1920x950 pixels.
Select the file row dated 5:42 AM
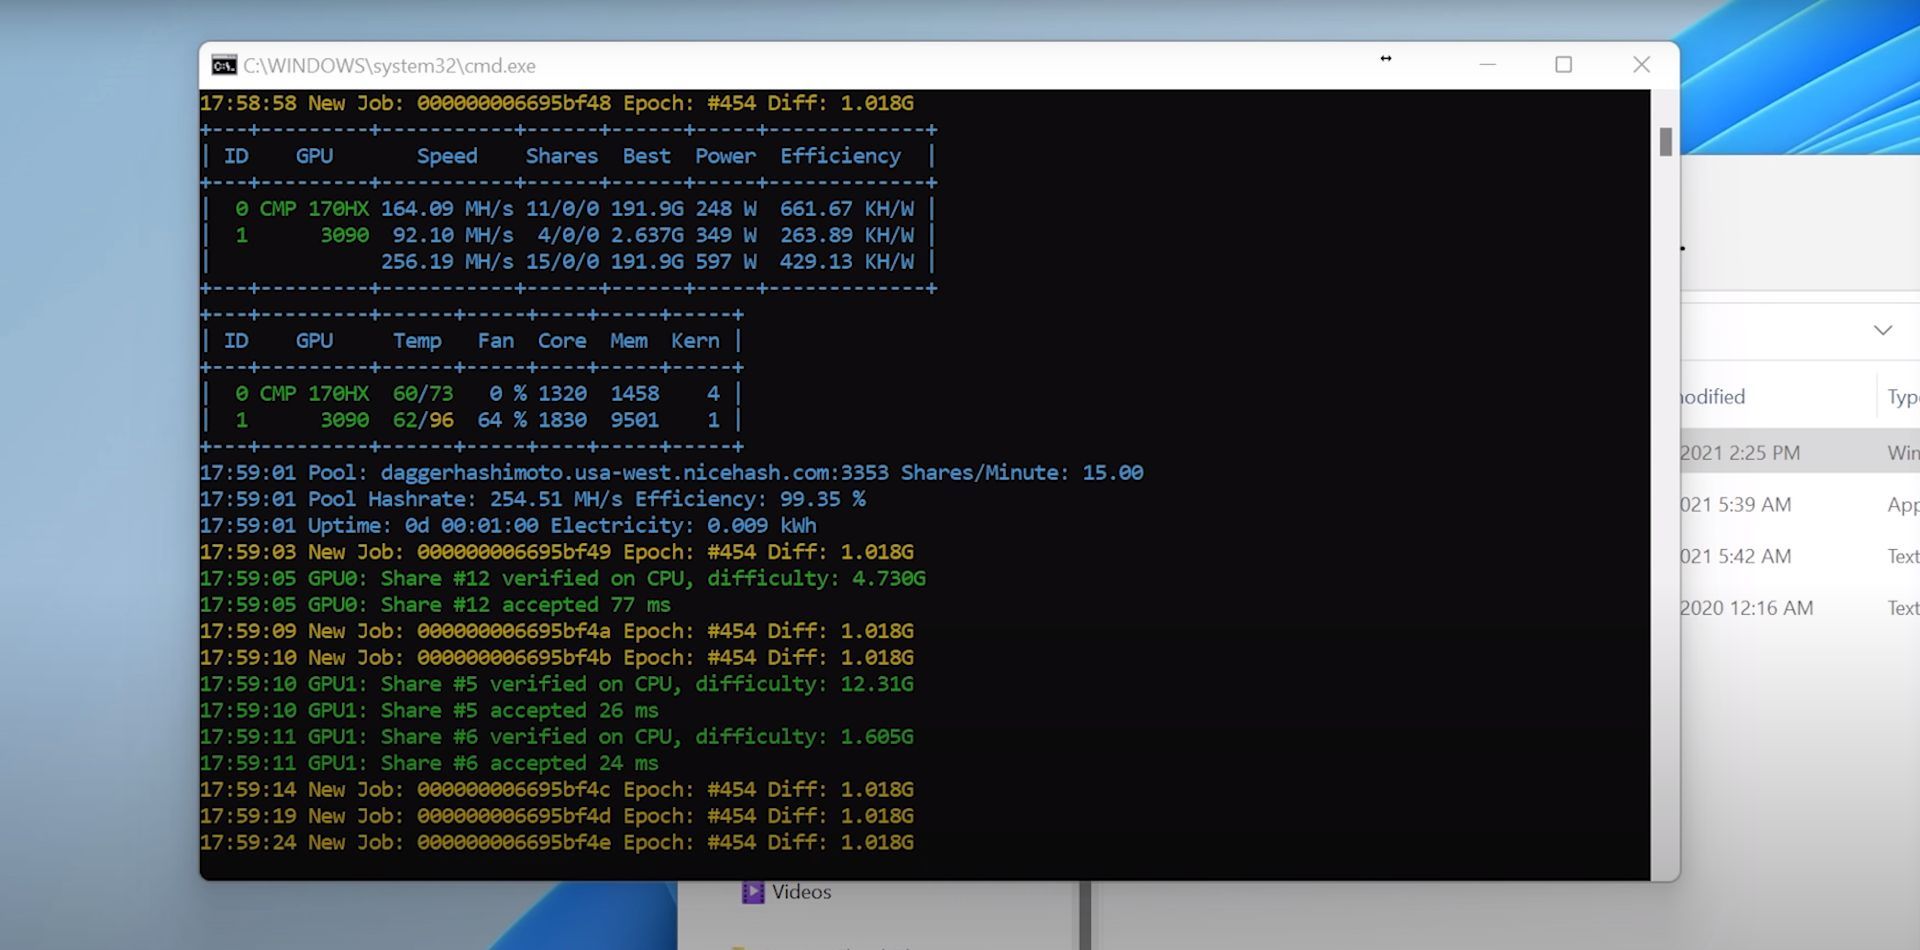pyautogui.click(x=1800, y=556)
